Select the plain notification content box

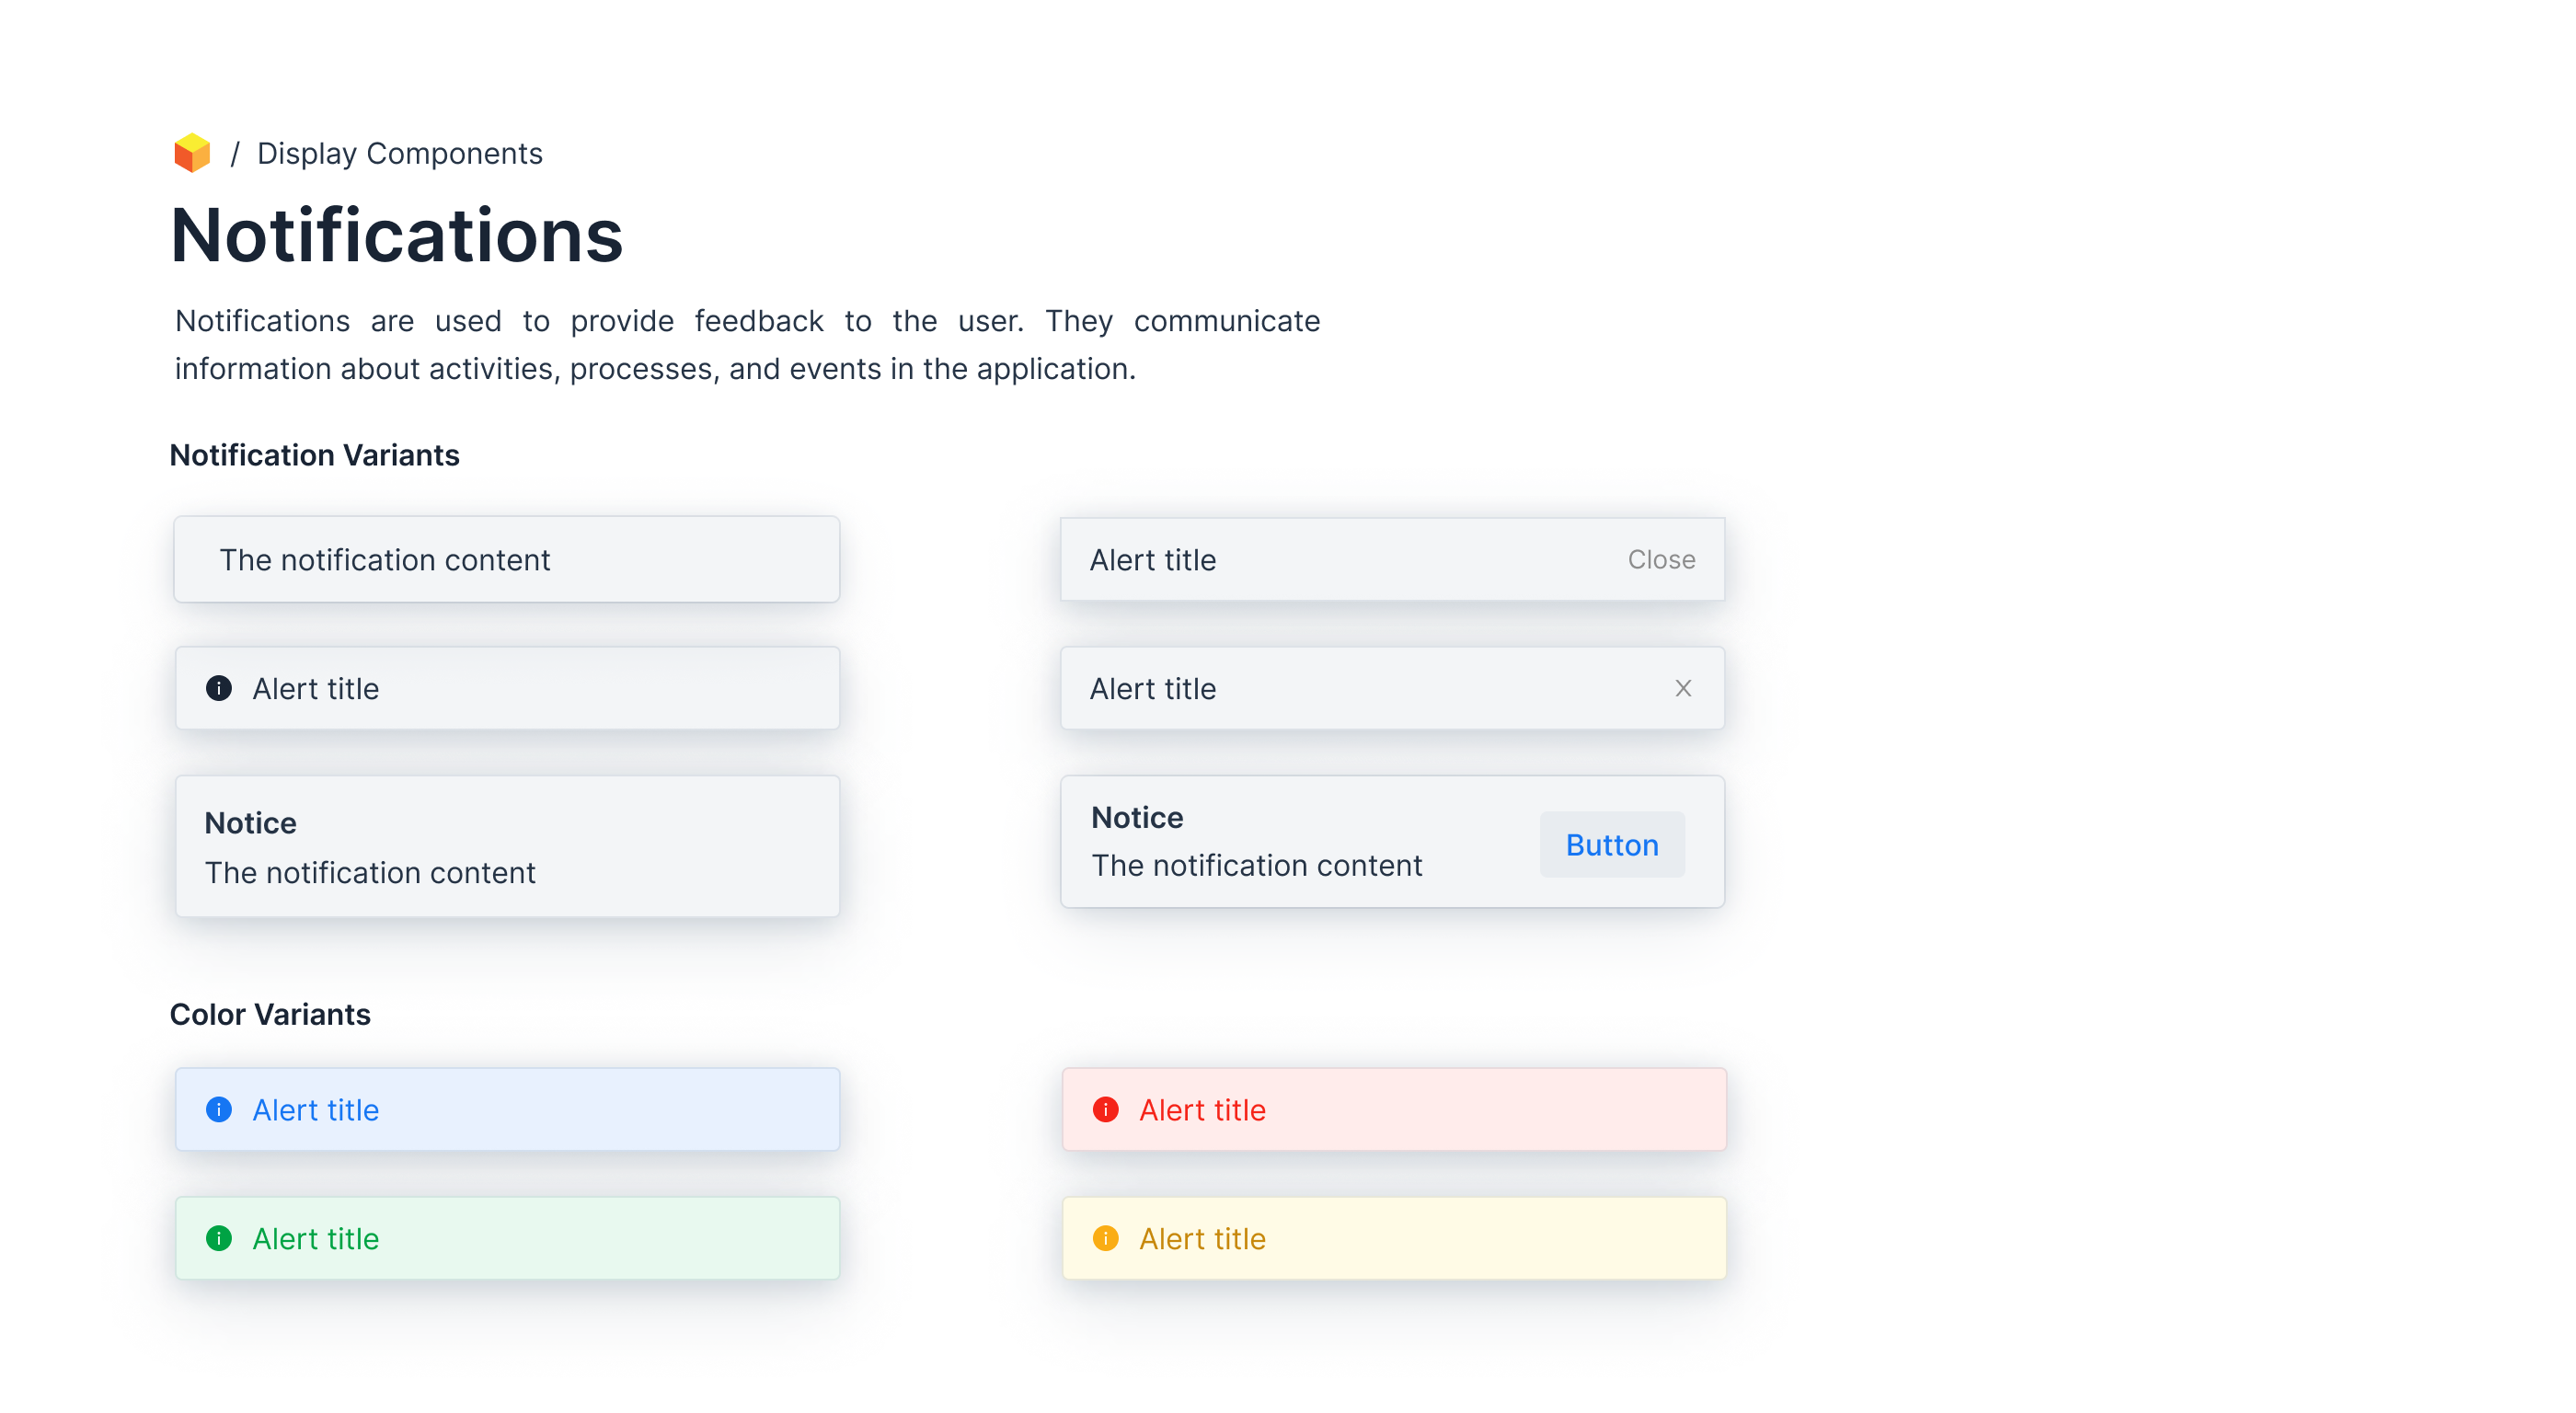point(506,559)
